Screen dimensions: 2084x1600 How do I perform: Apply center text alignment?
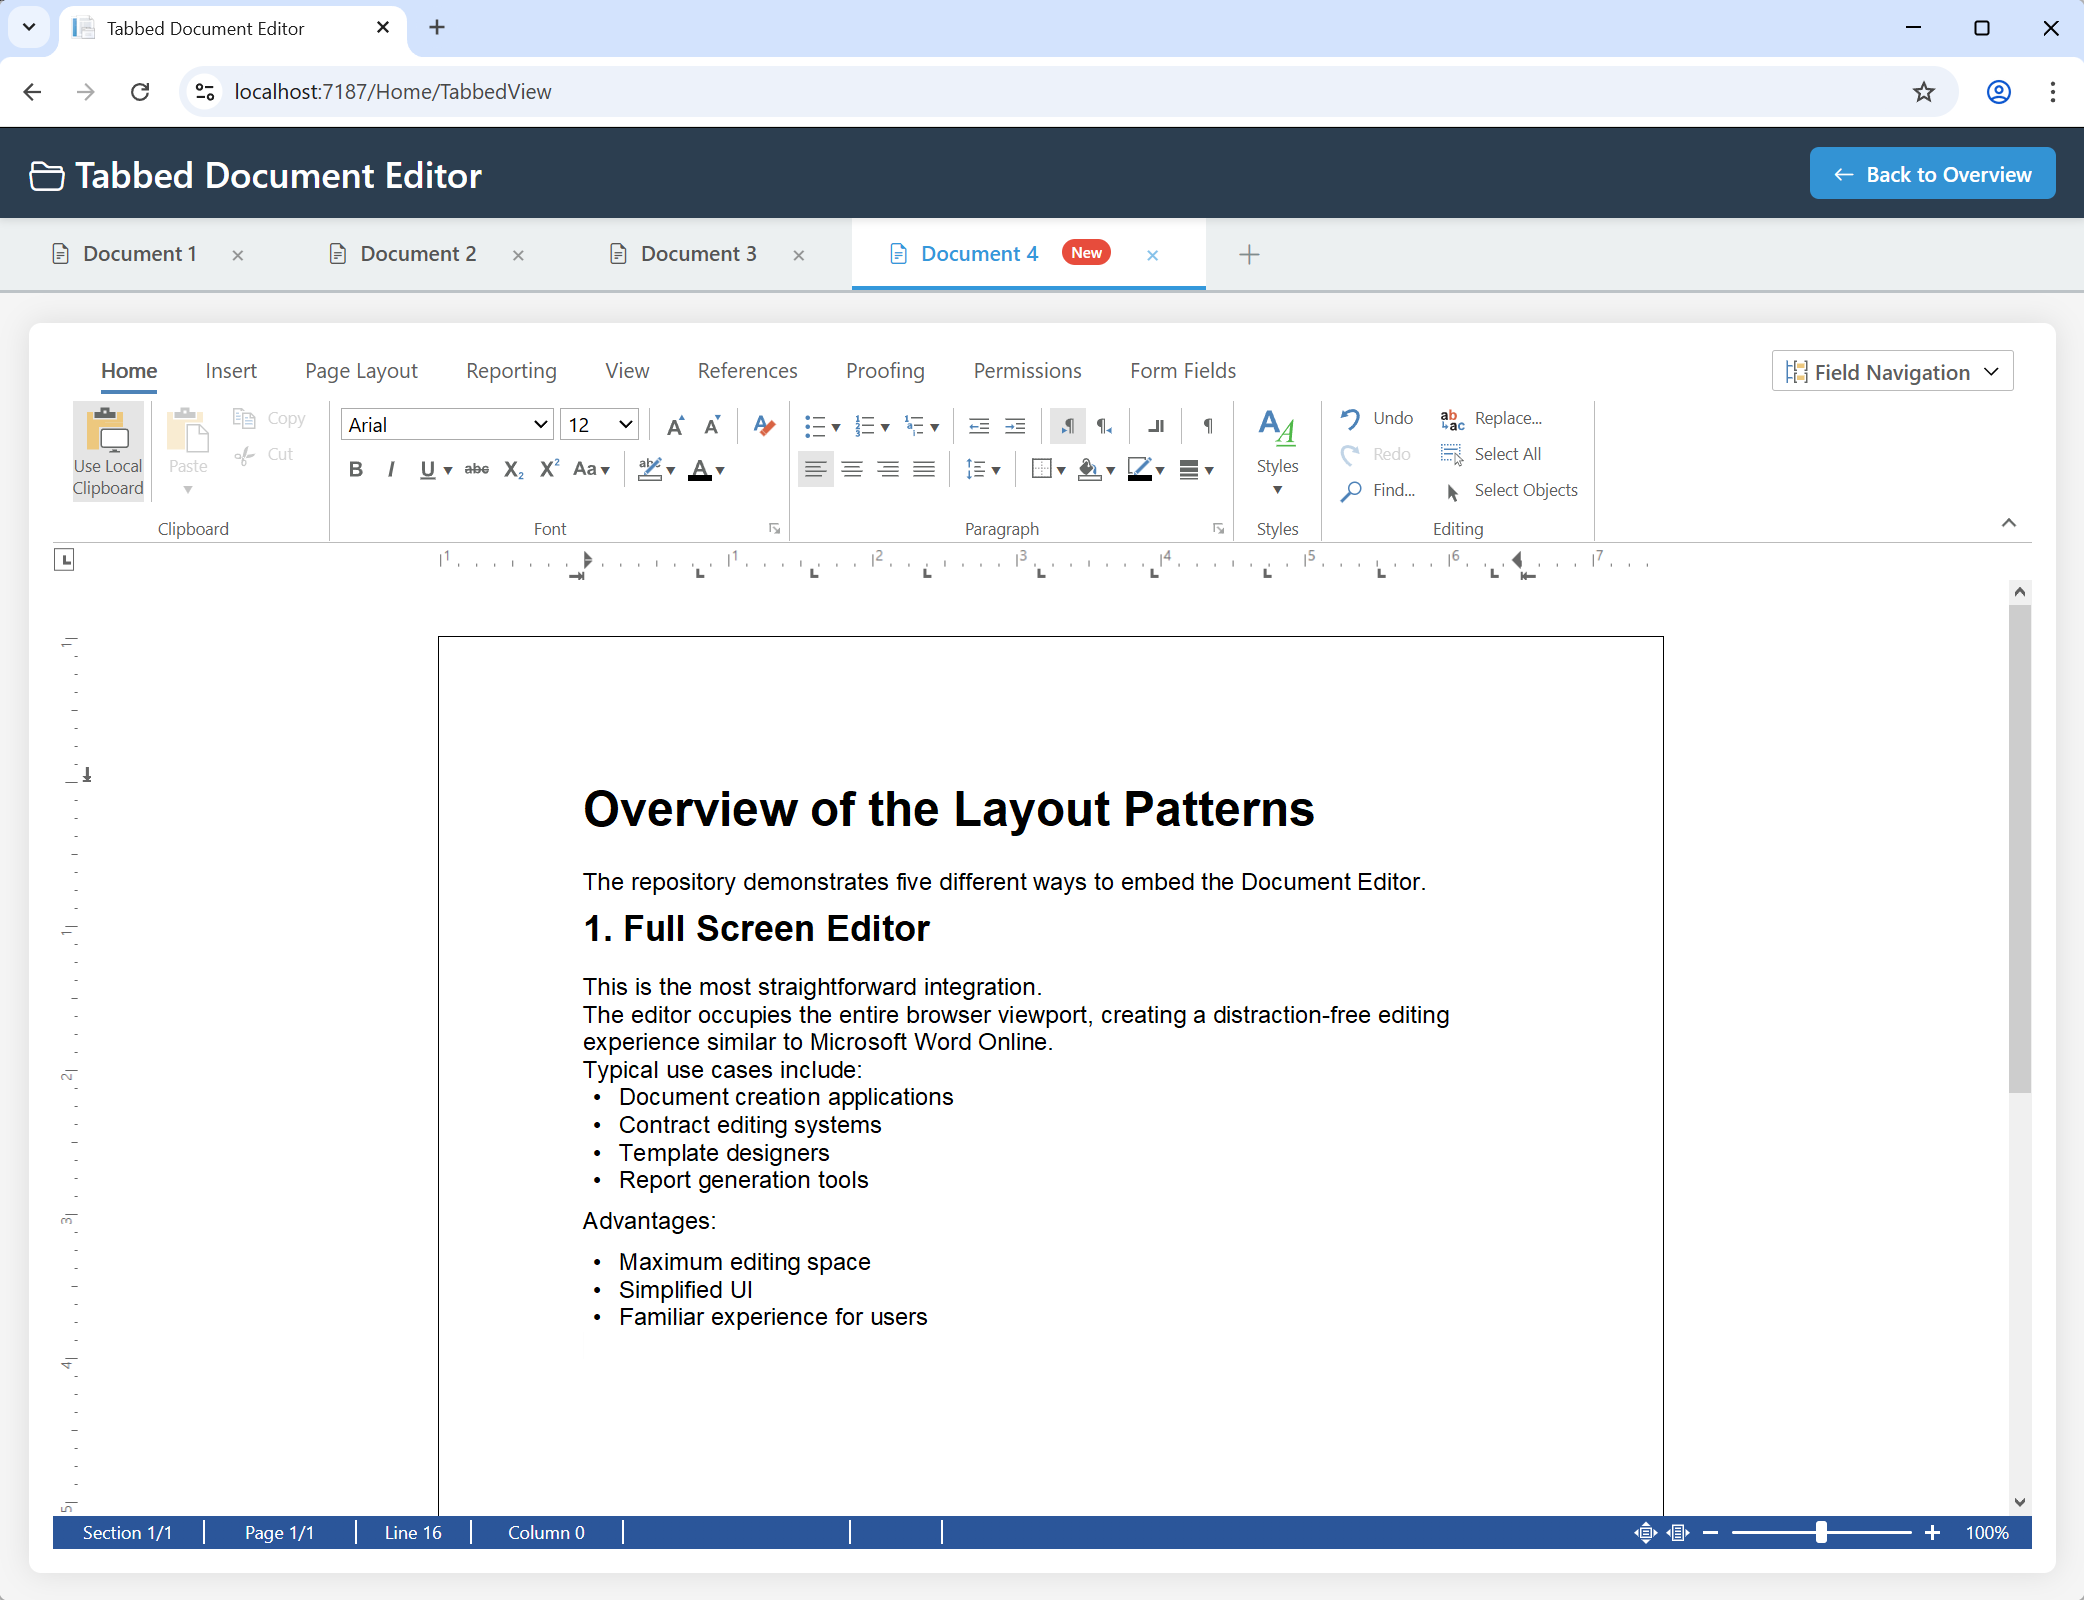pyautogui.click(x=851, y=469)
